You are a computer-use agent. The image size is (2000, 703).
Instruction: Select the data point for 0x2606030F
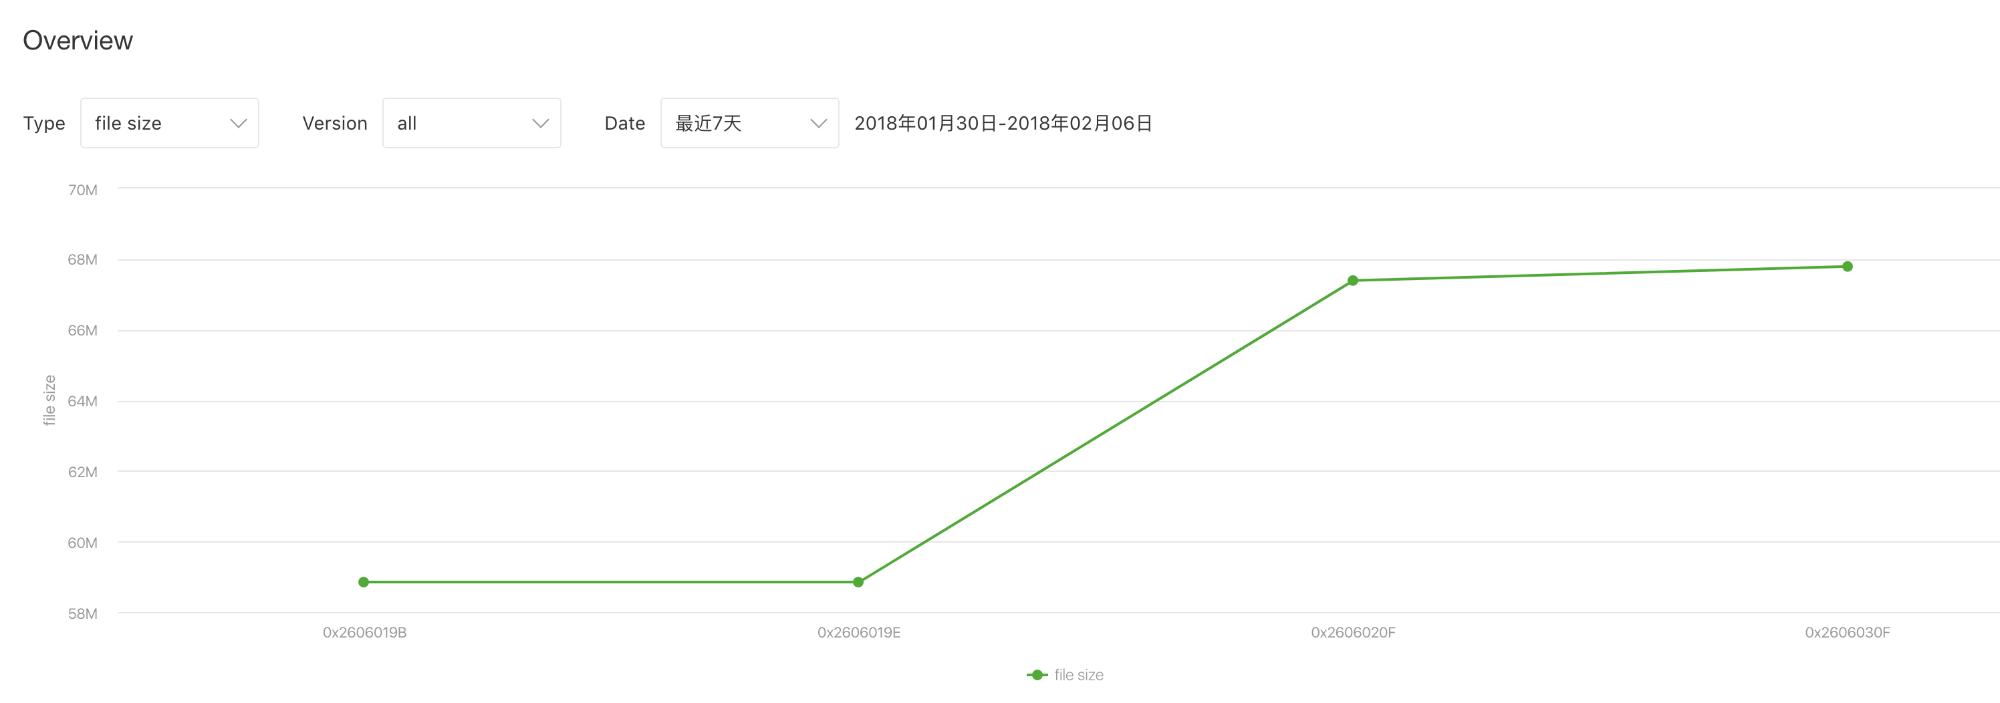[x=1847, y=267]
